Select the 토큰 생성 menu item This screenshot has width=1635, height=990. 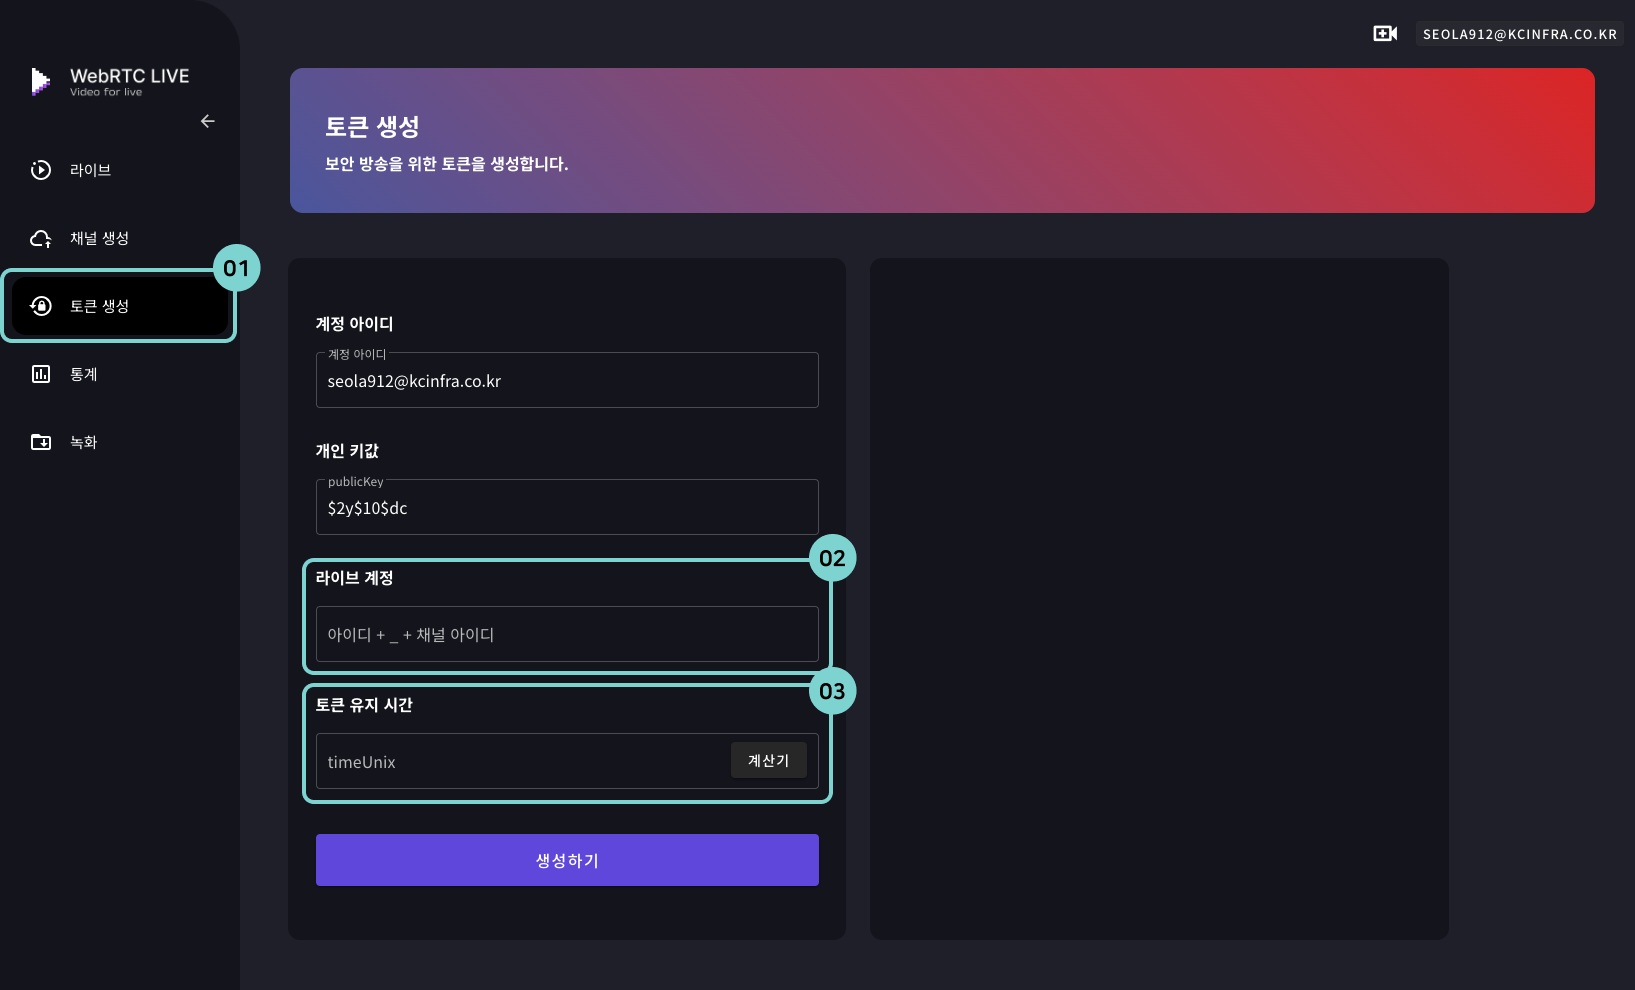coord(99,306)
